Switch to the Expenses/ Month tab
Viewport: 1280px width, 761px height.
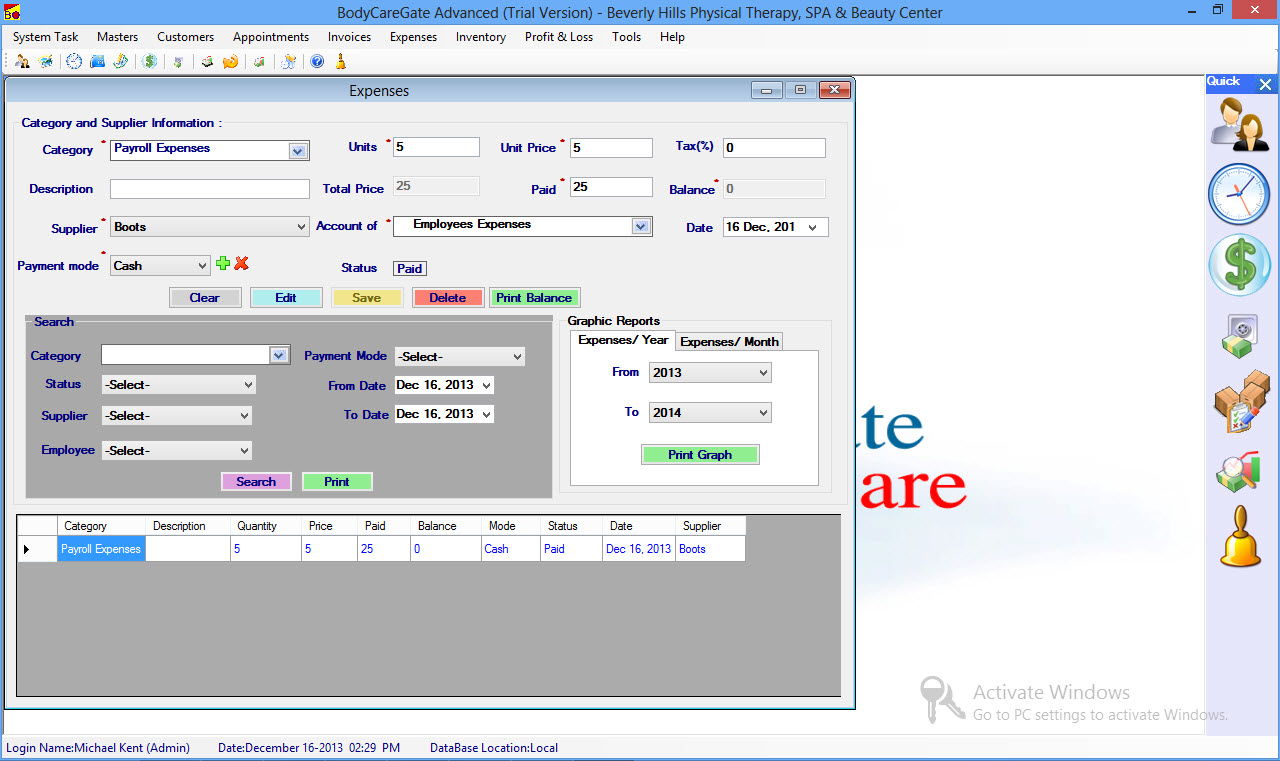tap(729, 342)
